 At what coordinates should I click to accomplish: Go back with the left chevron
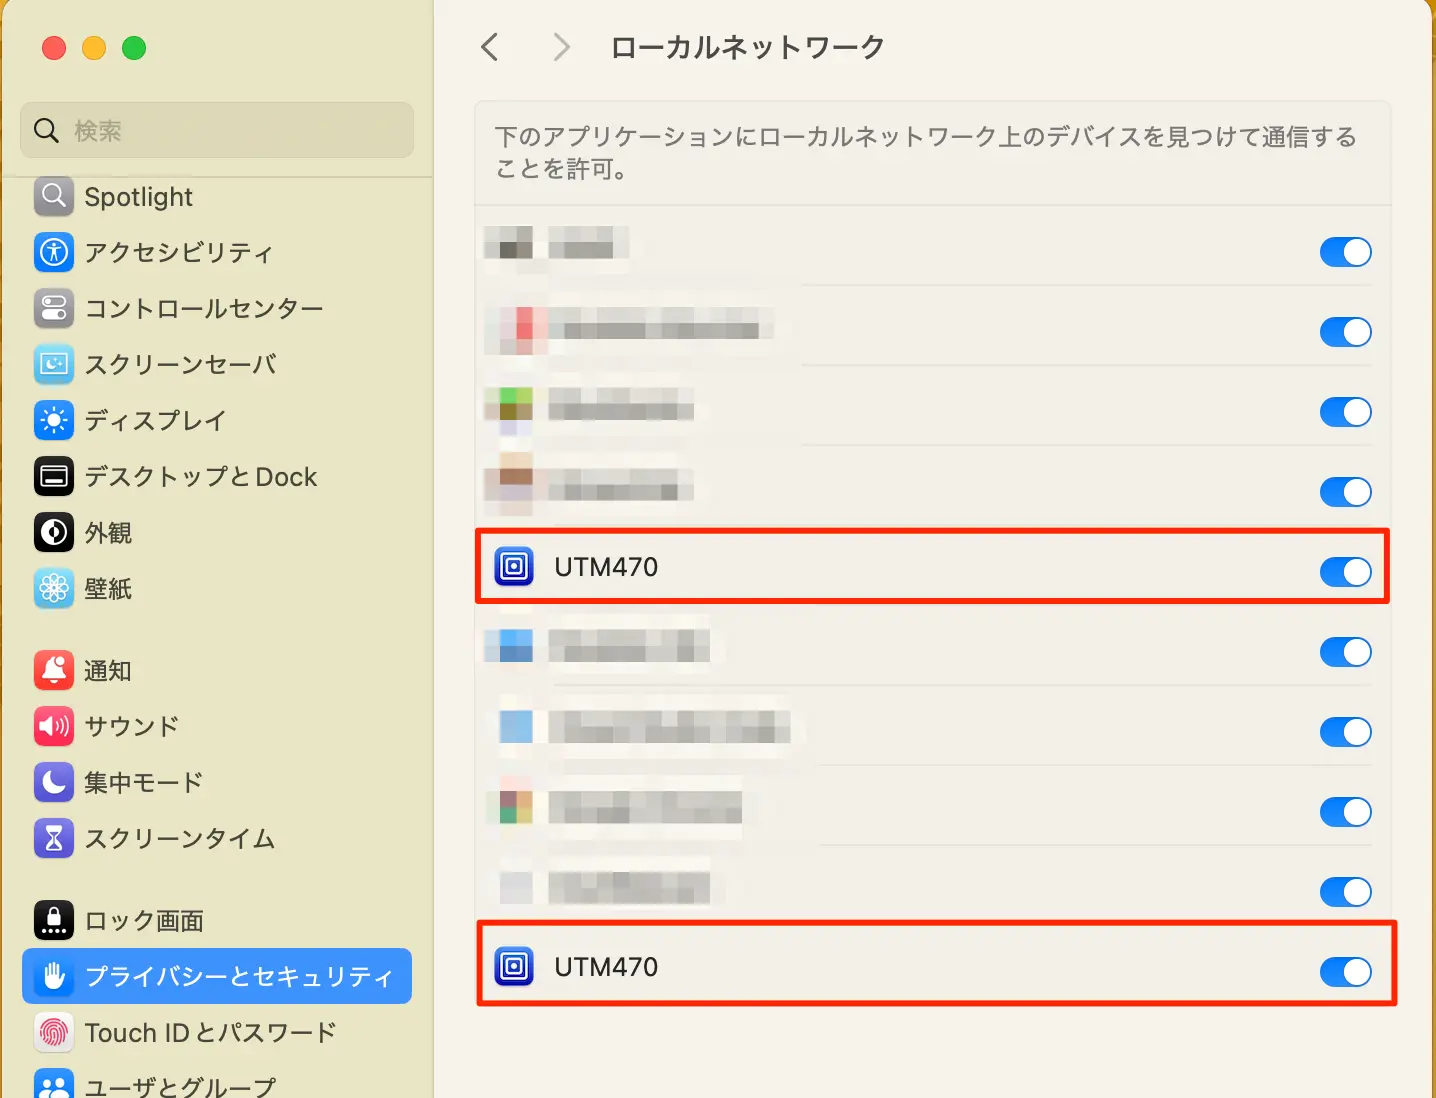pyautogui.click(x=489, y=47)
